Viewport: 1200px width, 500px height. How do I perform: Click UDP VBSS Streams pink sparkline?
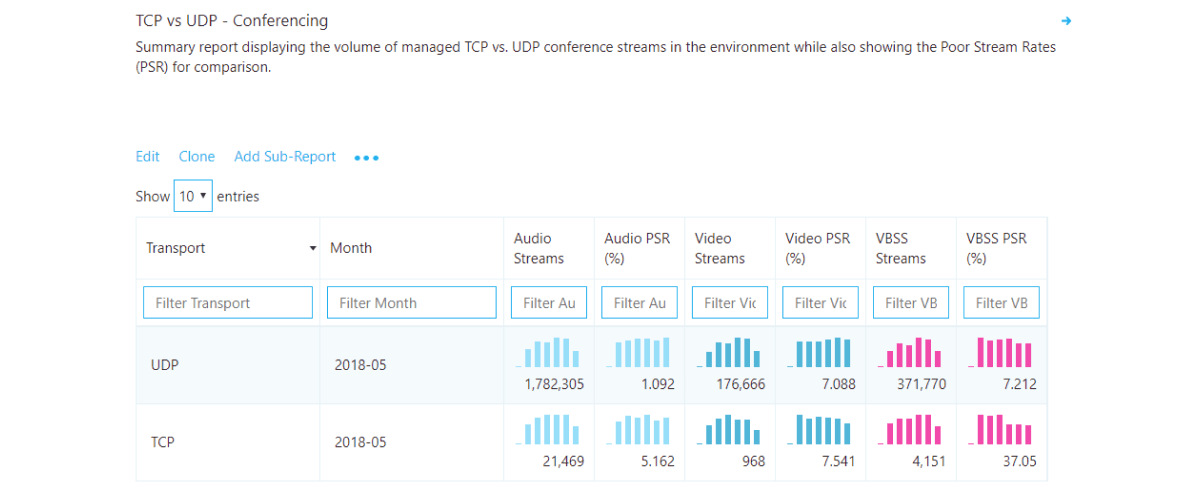pyautogui.click(x=910, y=353)
